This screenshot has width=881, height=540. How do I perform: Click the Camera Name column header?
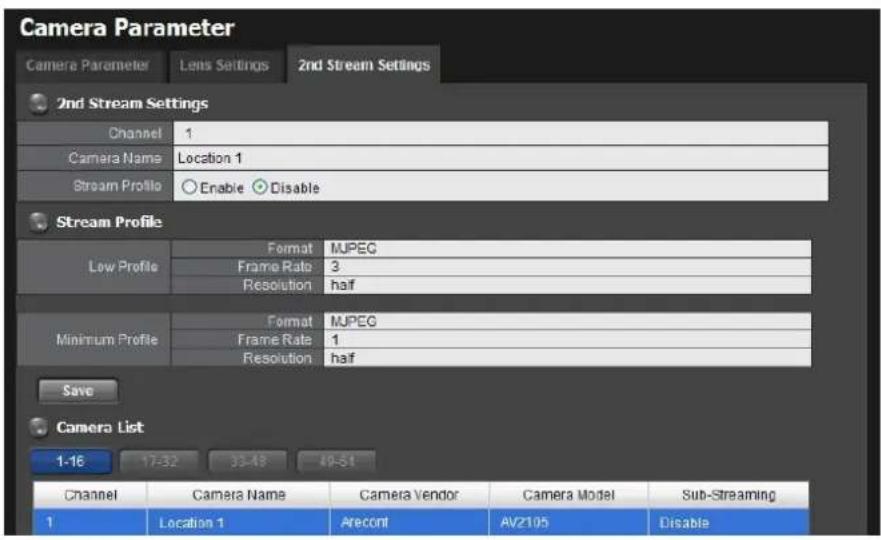tap(239, 495)
